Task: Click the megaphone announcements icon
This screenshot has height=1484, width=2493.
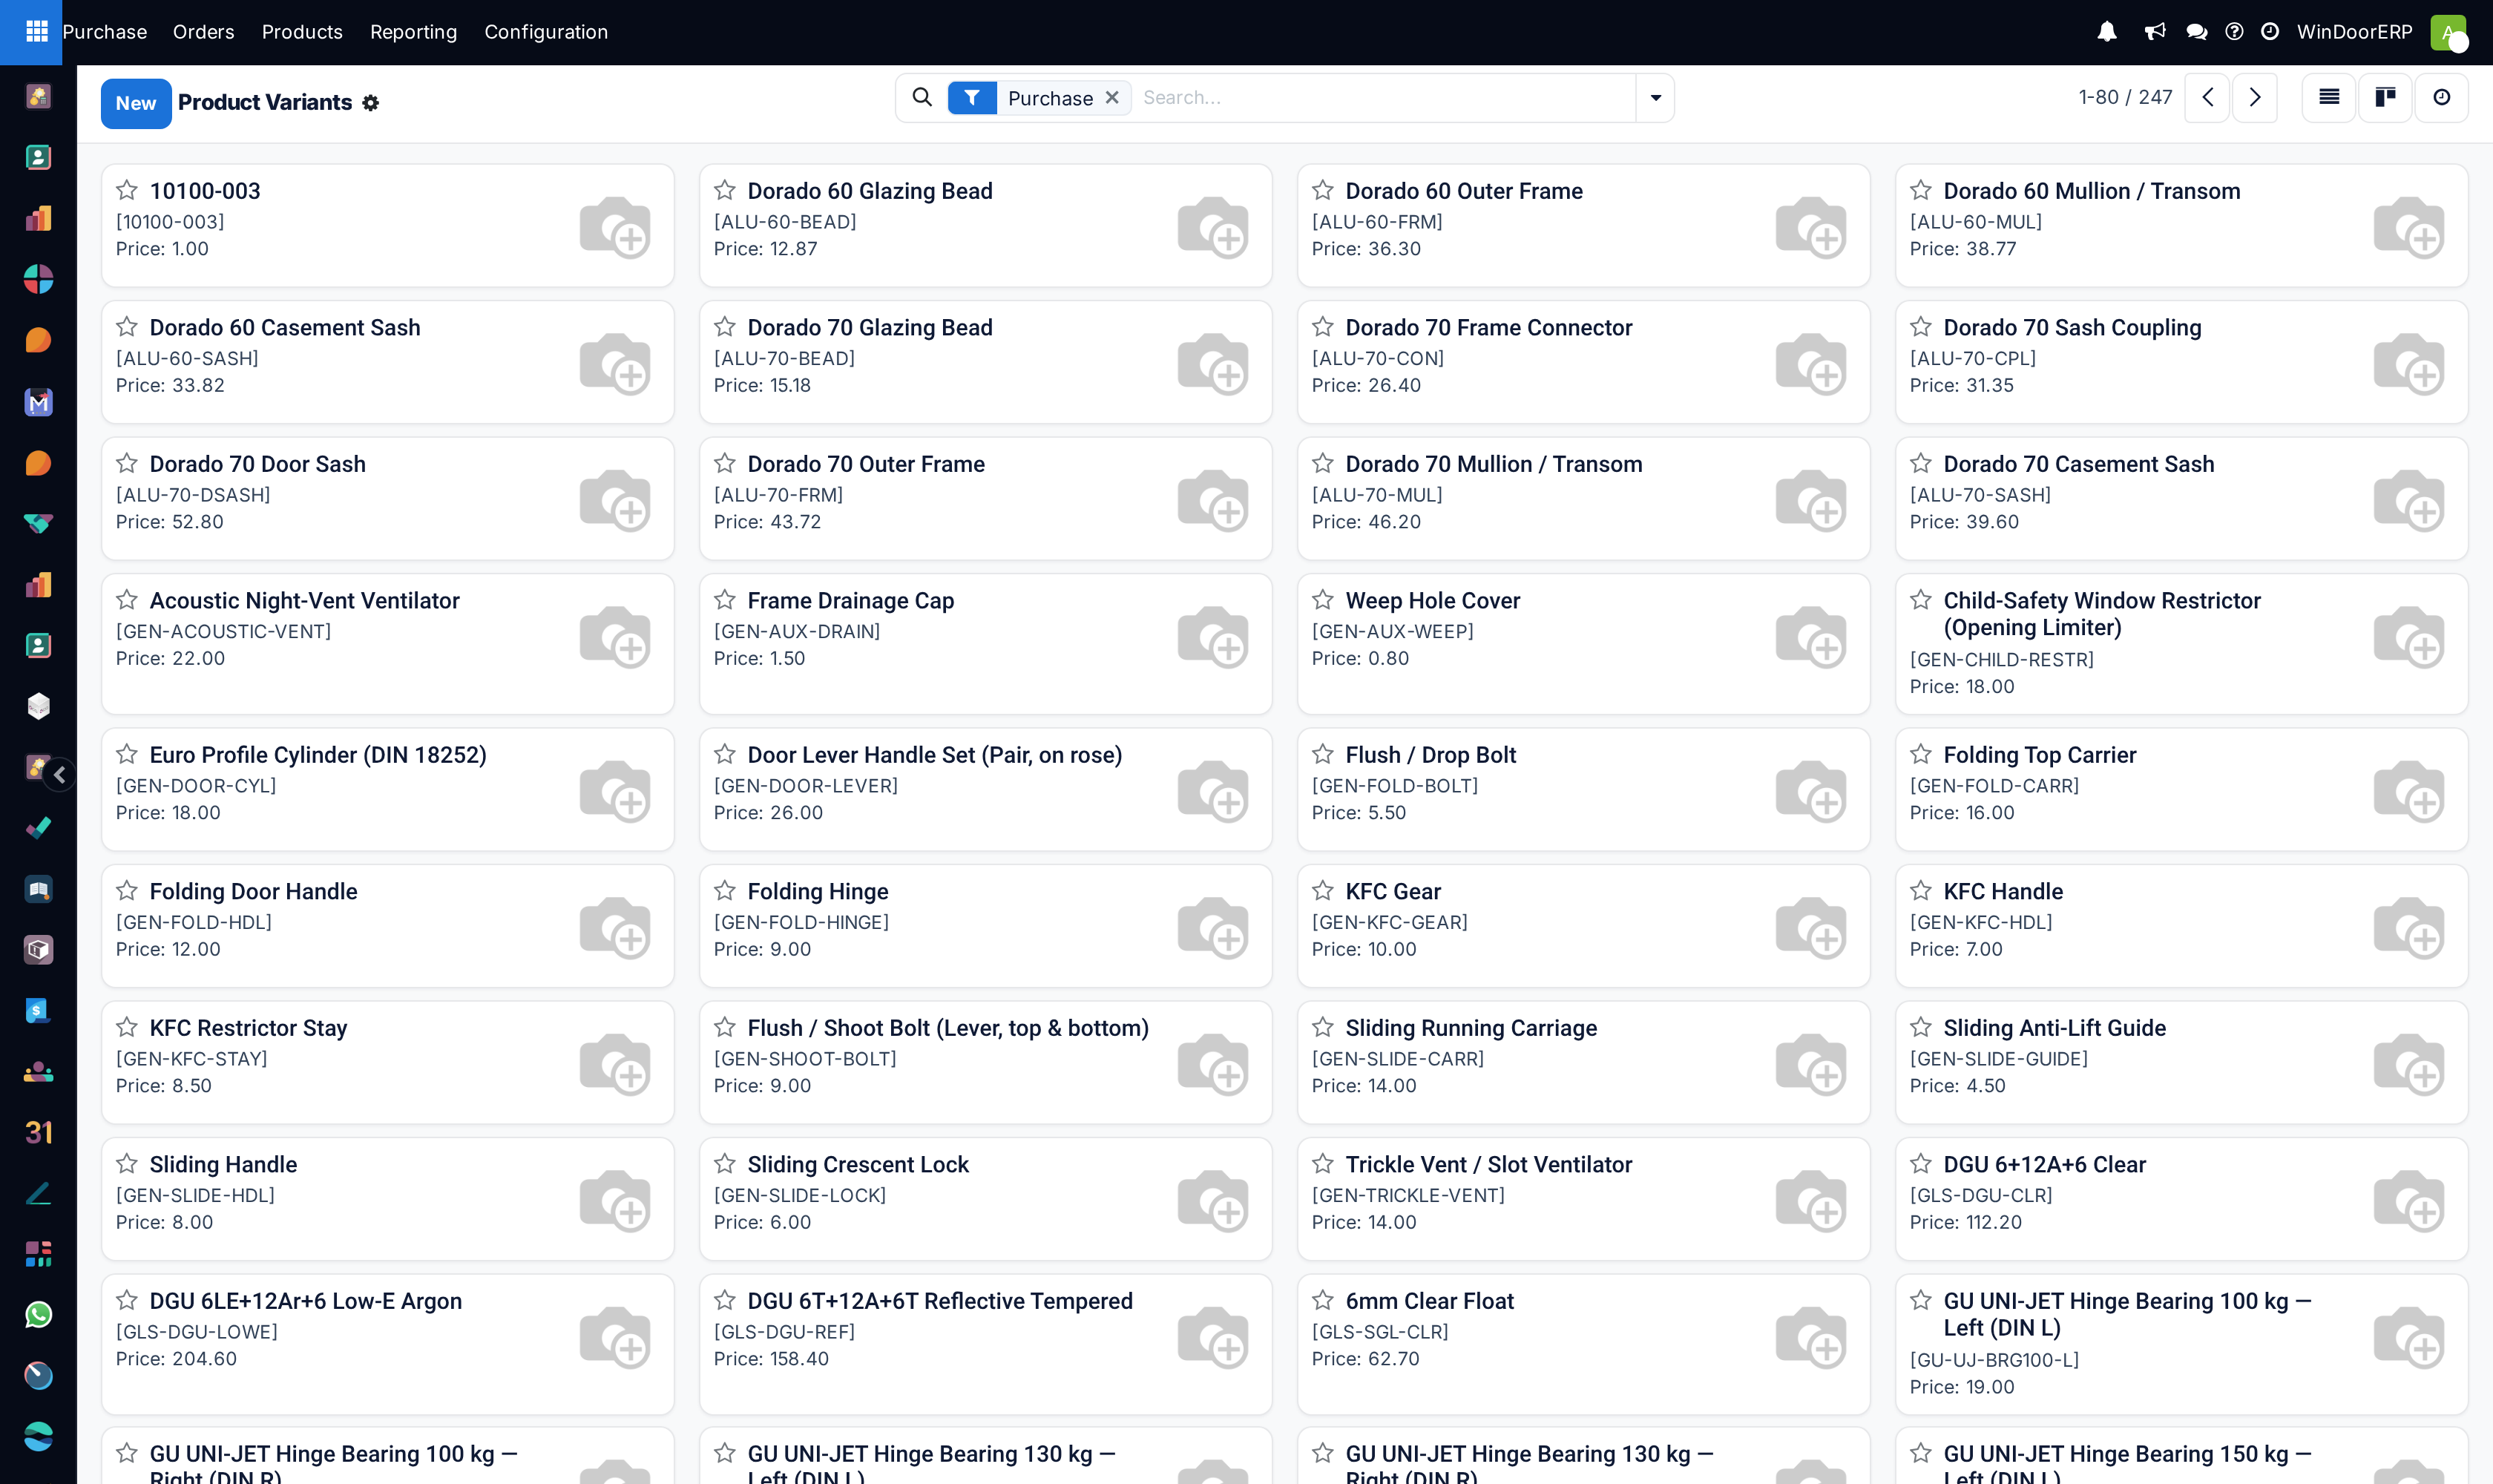Action: click(x=2155, y=32)
